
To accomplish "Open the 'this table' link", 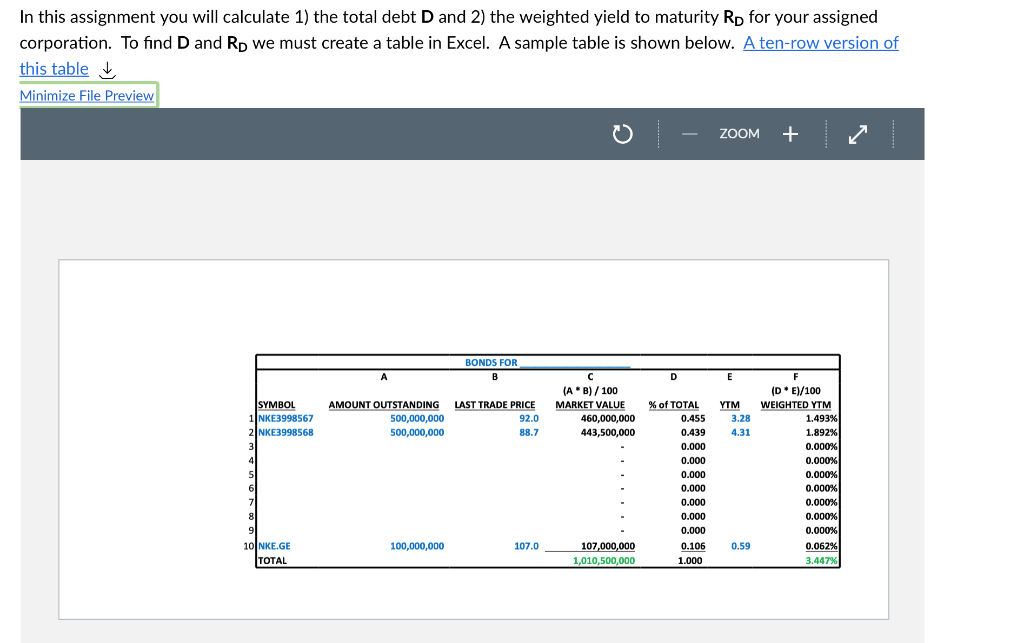I will (54, 69).
